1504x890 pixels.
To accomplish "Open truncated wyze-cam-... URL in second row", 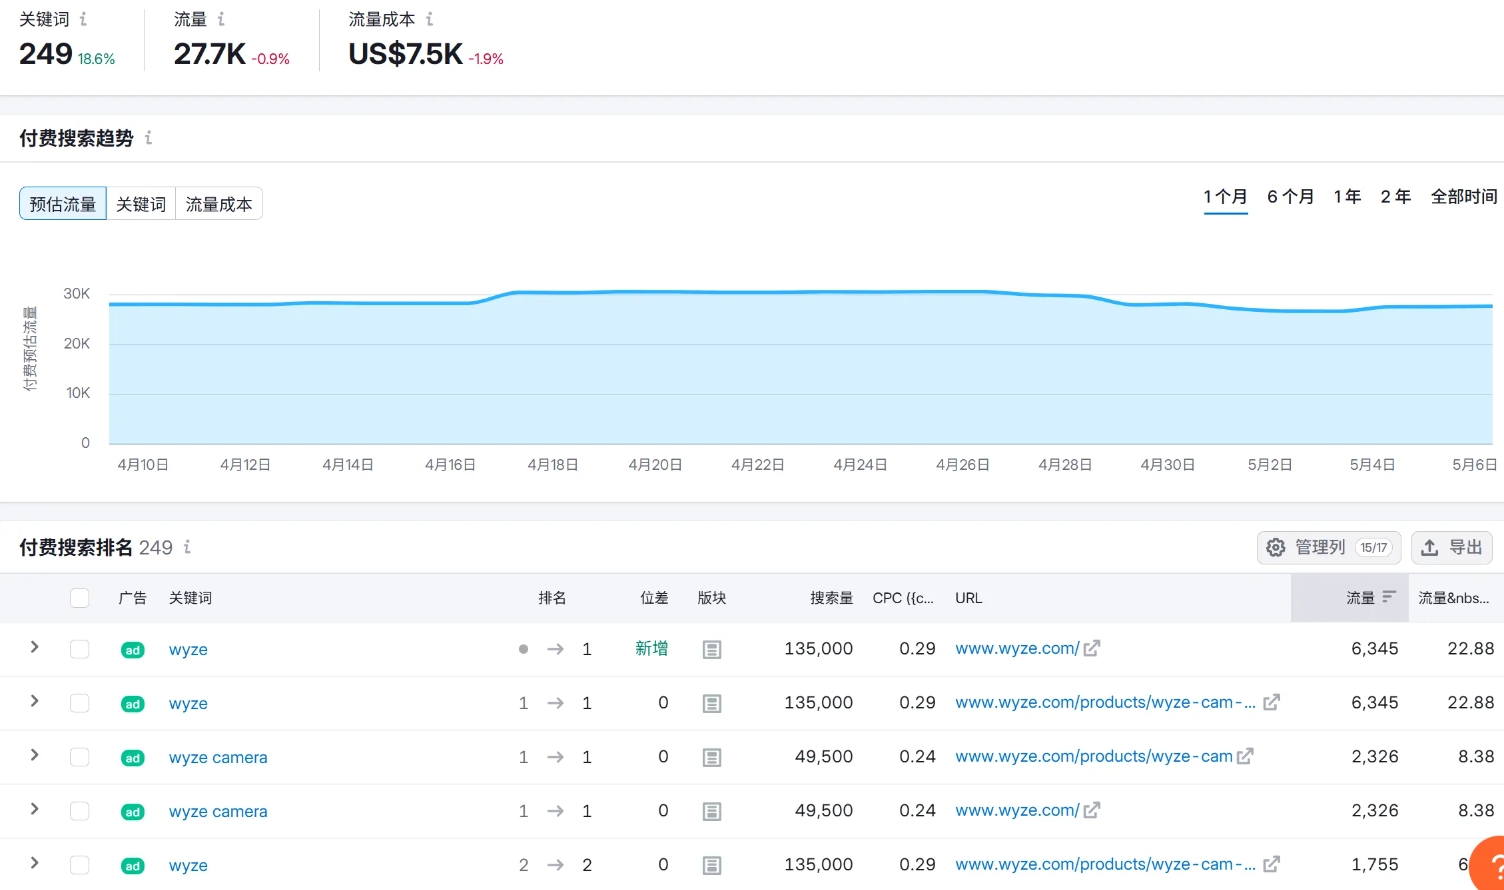I will [x=1106, y=702].
